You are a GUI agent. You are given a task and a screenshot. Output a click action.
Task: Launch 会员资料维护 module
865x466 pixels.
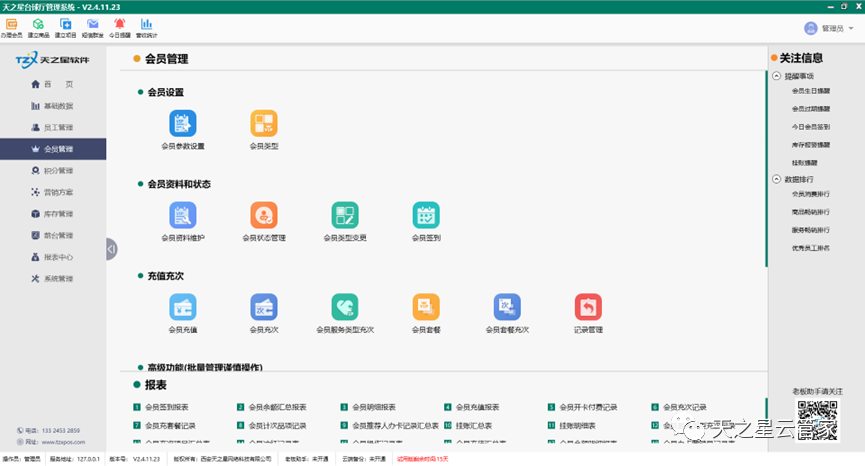(x=183, y=216)
